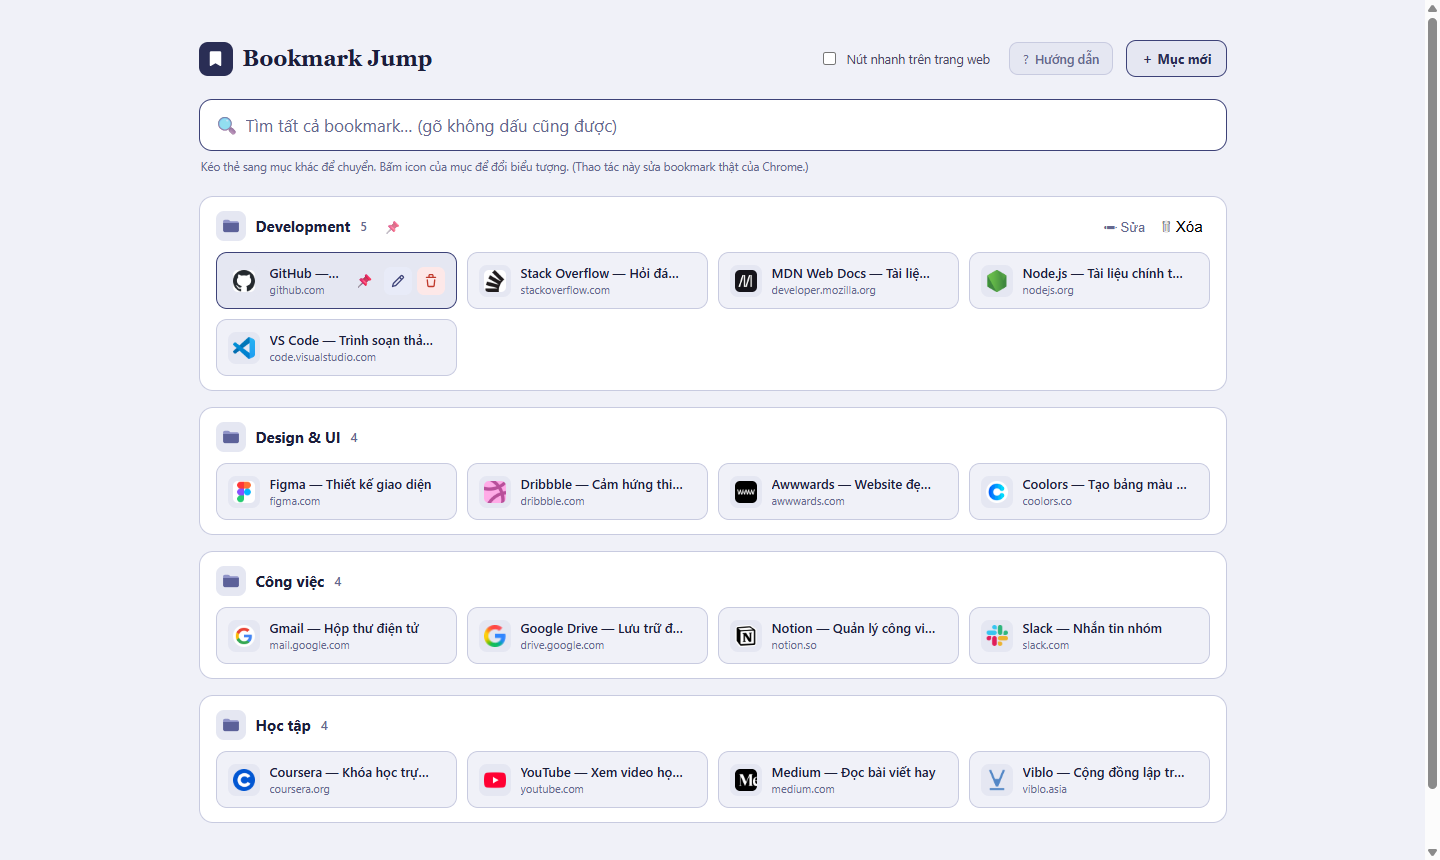This screenshot has width=1440, height=860.
Task: Open the Google Drive bookmark card
Action: click(x=587, y=636)
